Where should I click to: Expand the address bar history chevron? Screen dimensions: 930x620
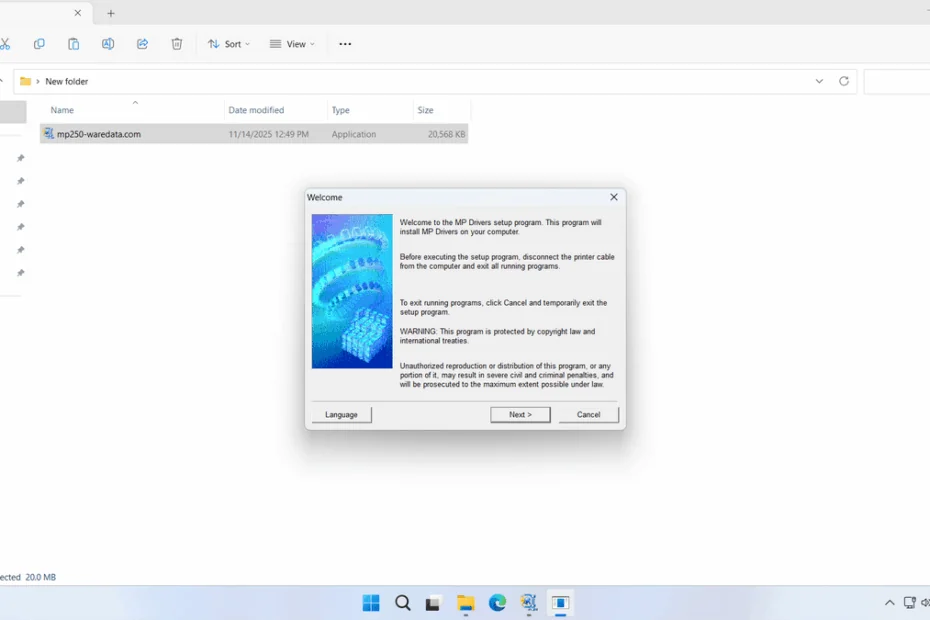point(819,81)
